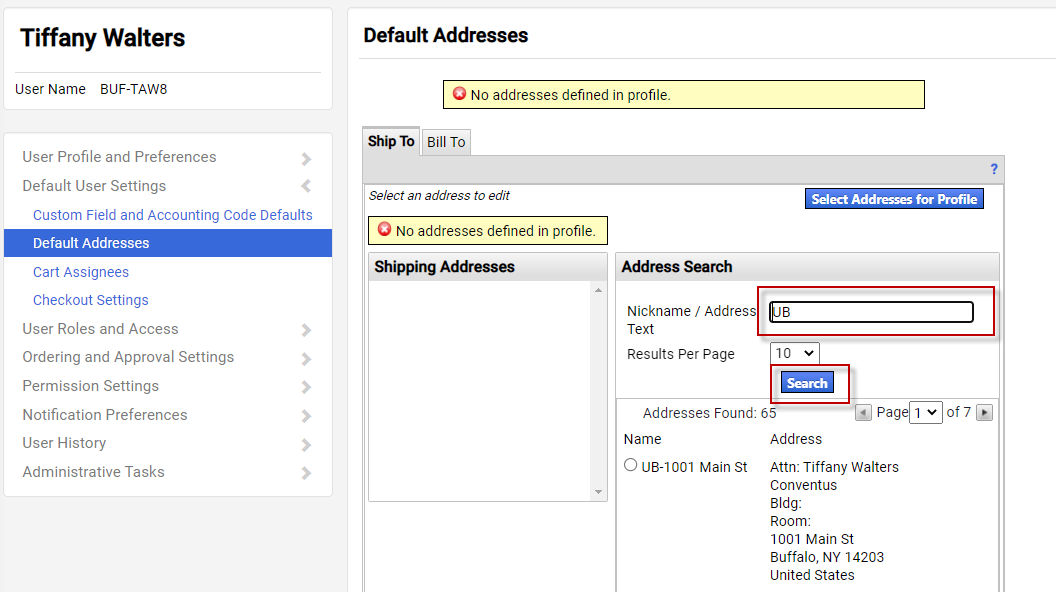
Task: Switch to the Bill To tab
Action: (446, 142)
